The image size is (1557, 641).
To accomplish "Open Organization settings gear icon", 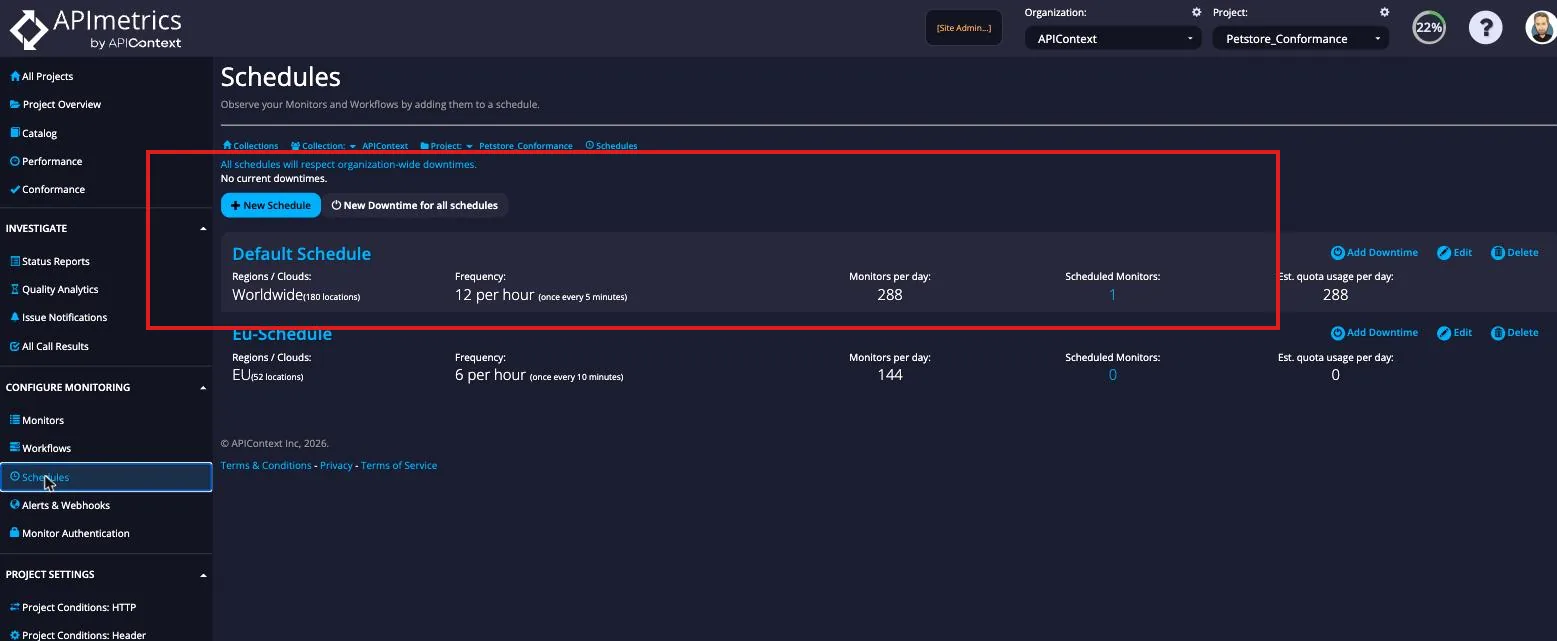I will (1196, 12).
